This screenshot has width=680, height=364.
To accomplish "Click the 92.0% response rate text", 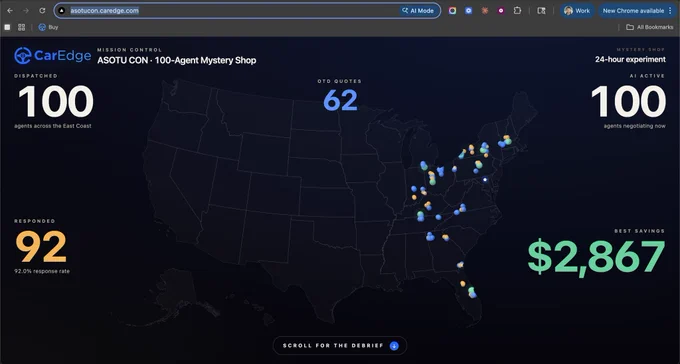I will 42,271.
